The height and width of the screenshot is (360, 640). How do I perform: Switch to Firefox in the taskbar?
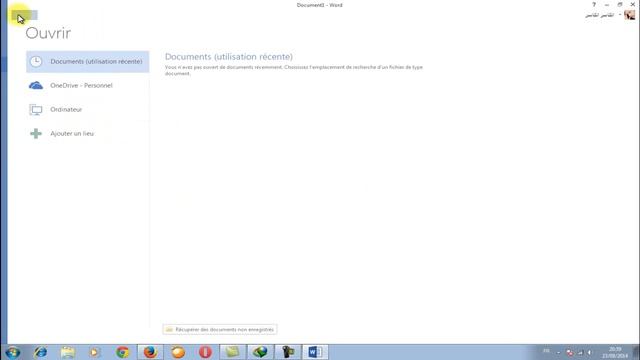(x=150, y=352)
